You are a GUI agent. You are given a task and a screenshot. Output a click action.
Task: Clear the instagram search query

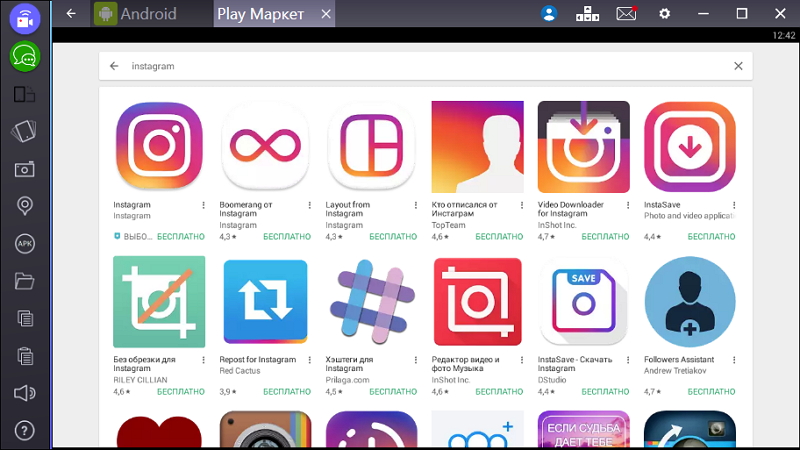pos(738,66)
